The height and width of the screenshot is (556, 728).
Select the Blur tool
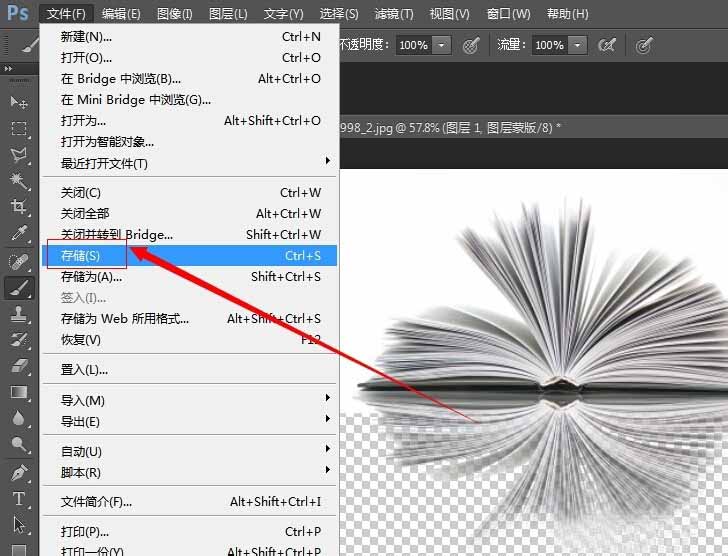(19, 418)
